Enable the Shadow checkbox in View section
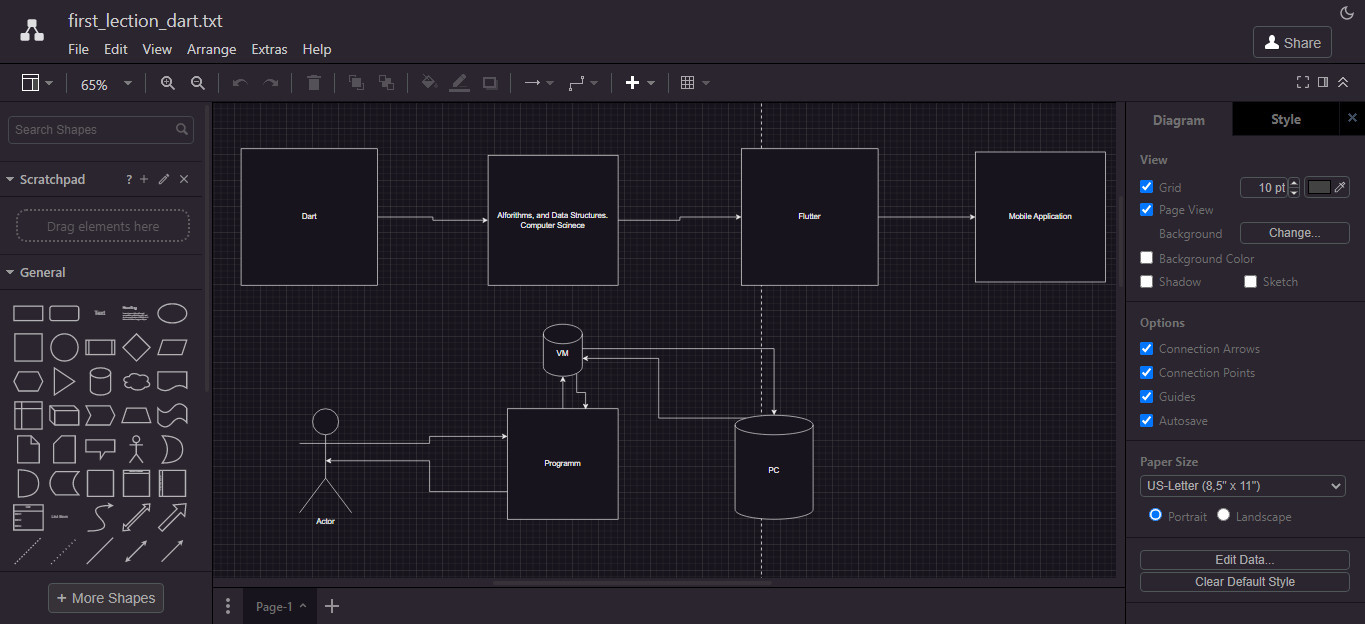This screenshot has height=624, width=1365. tap(1147, 282)
